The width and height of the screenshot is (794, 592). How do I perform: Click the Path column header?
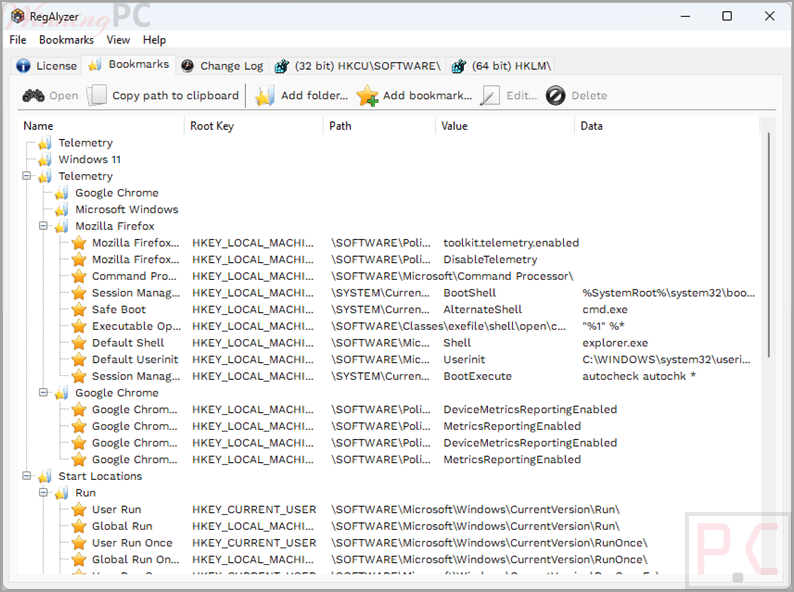click(x=379, y=126)
